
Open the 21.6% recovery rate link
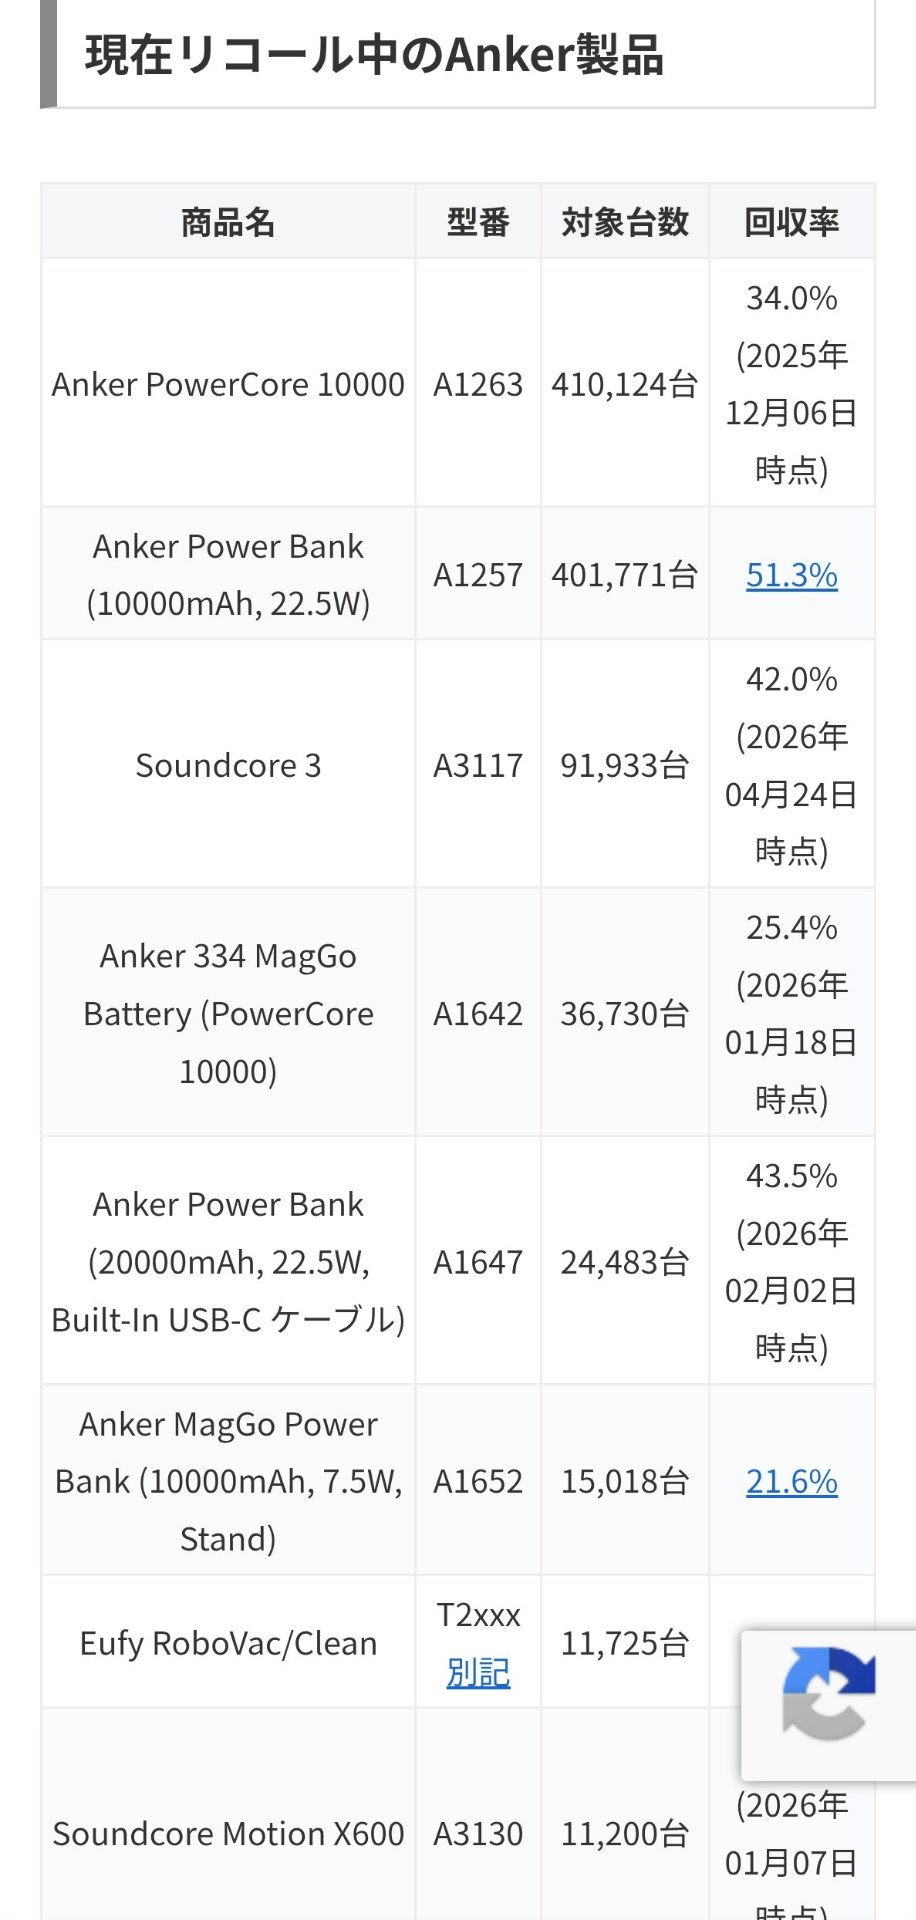(791, 1481)
